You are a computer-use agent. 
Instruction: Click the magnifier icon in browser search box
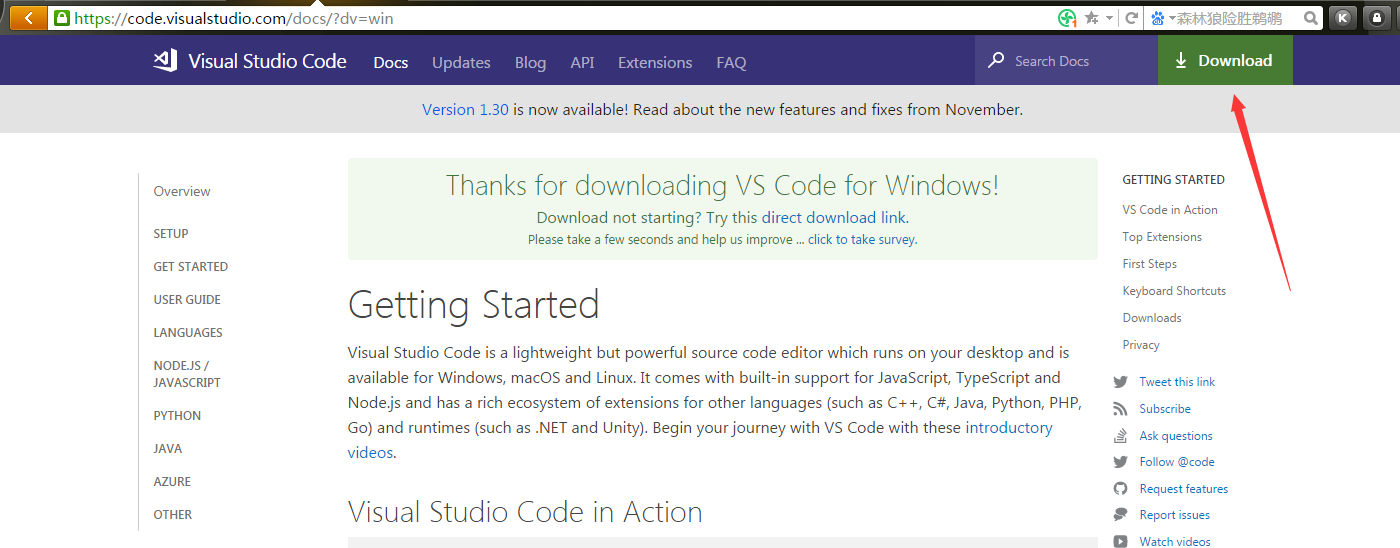click(1310, 18)
